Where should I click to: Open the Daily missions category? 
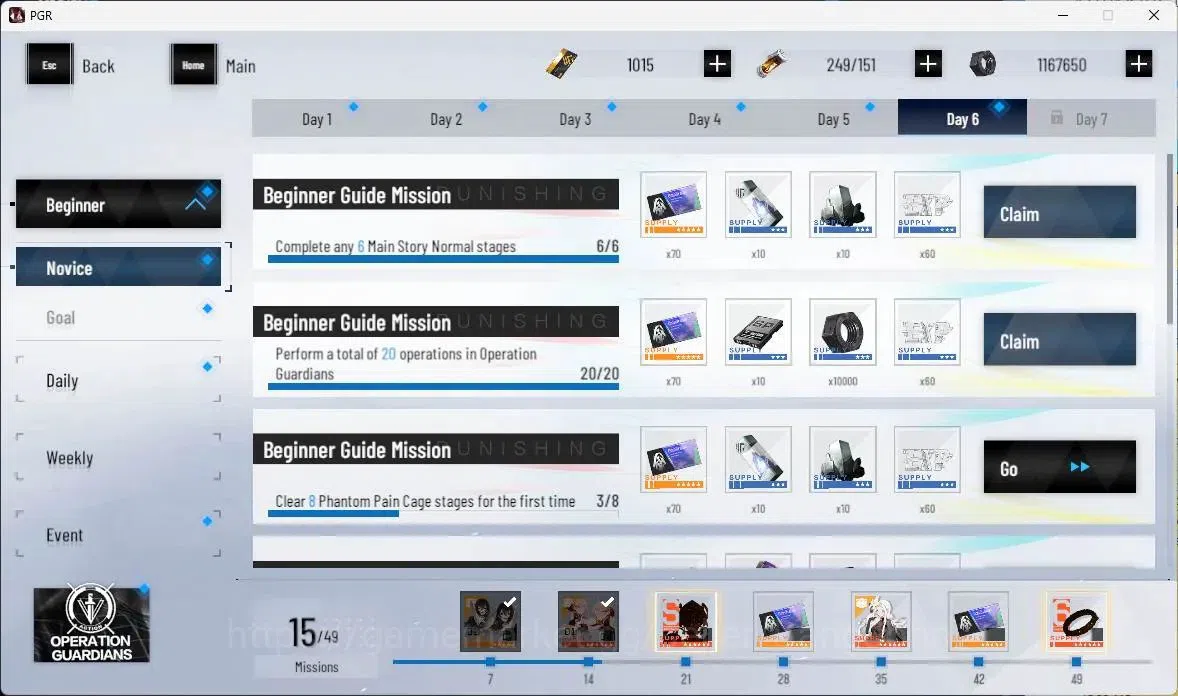(x=118, y=380)
